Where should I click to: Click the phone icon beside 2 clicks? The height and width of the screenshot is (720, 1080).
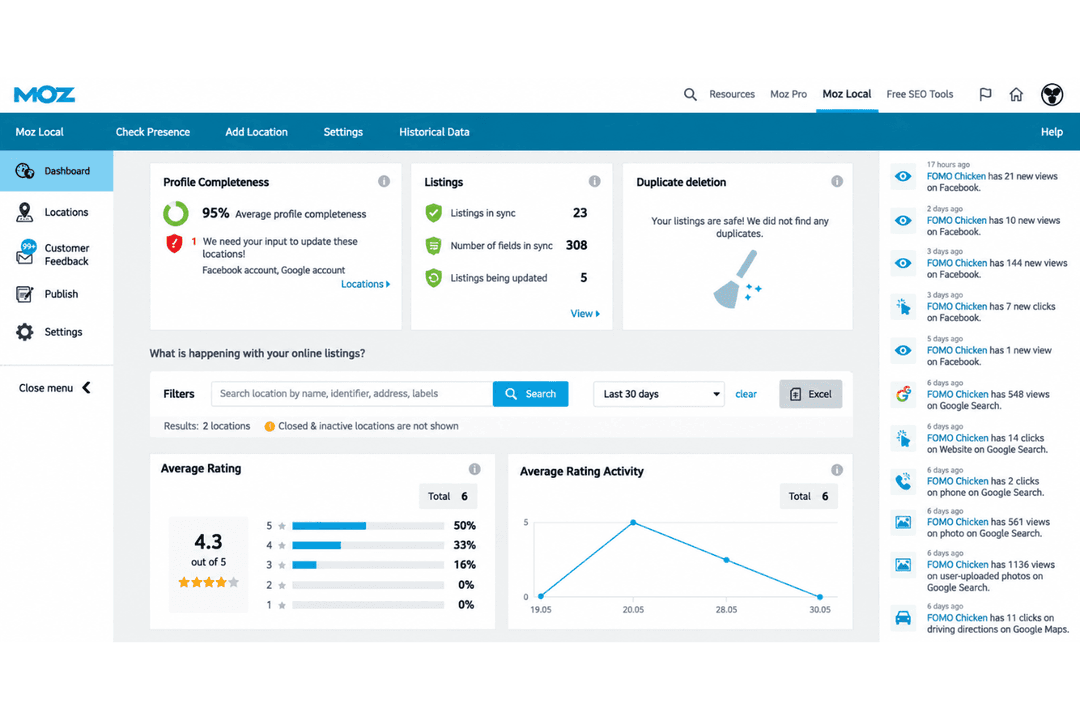point(903,481)
